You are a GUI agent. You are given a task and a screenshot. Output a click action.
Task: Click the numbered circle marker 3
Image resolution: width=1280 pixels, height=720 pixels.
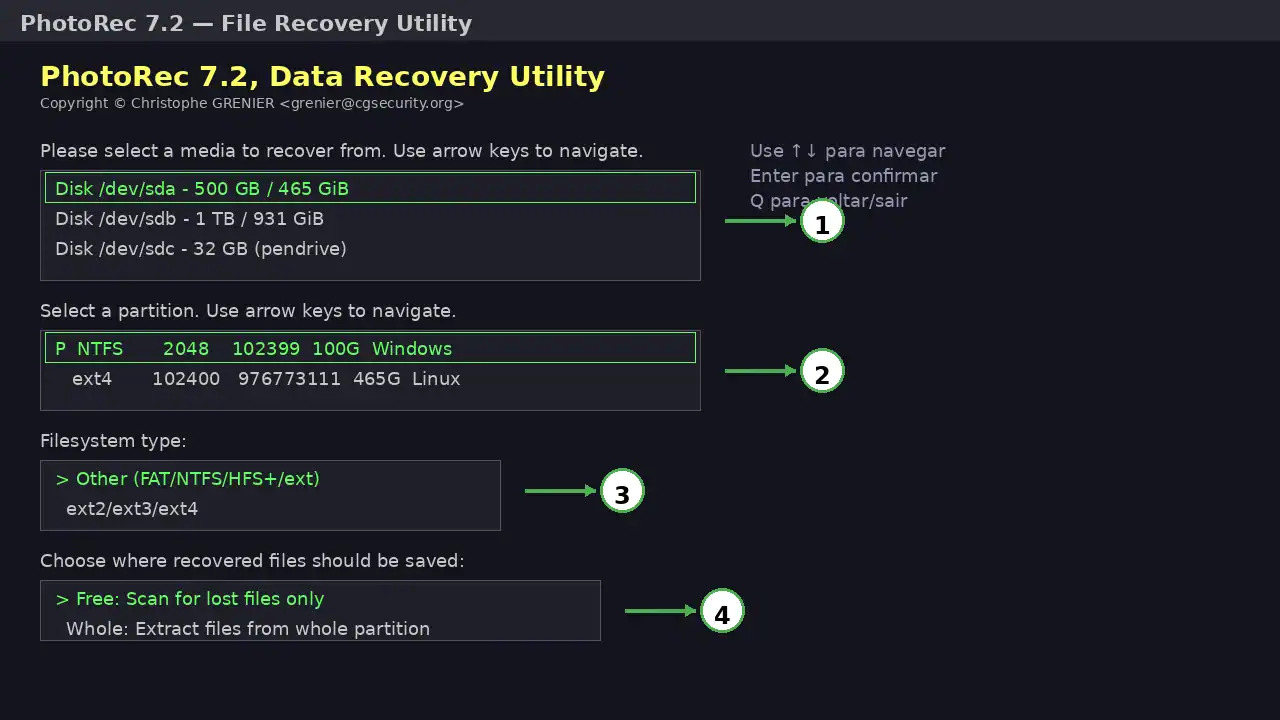click(622, 491)
